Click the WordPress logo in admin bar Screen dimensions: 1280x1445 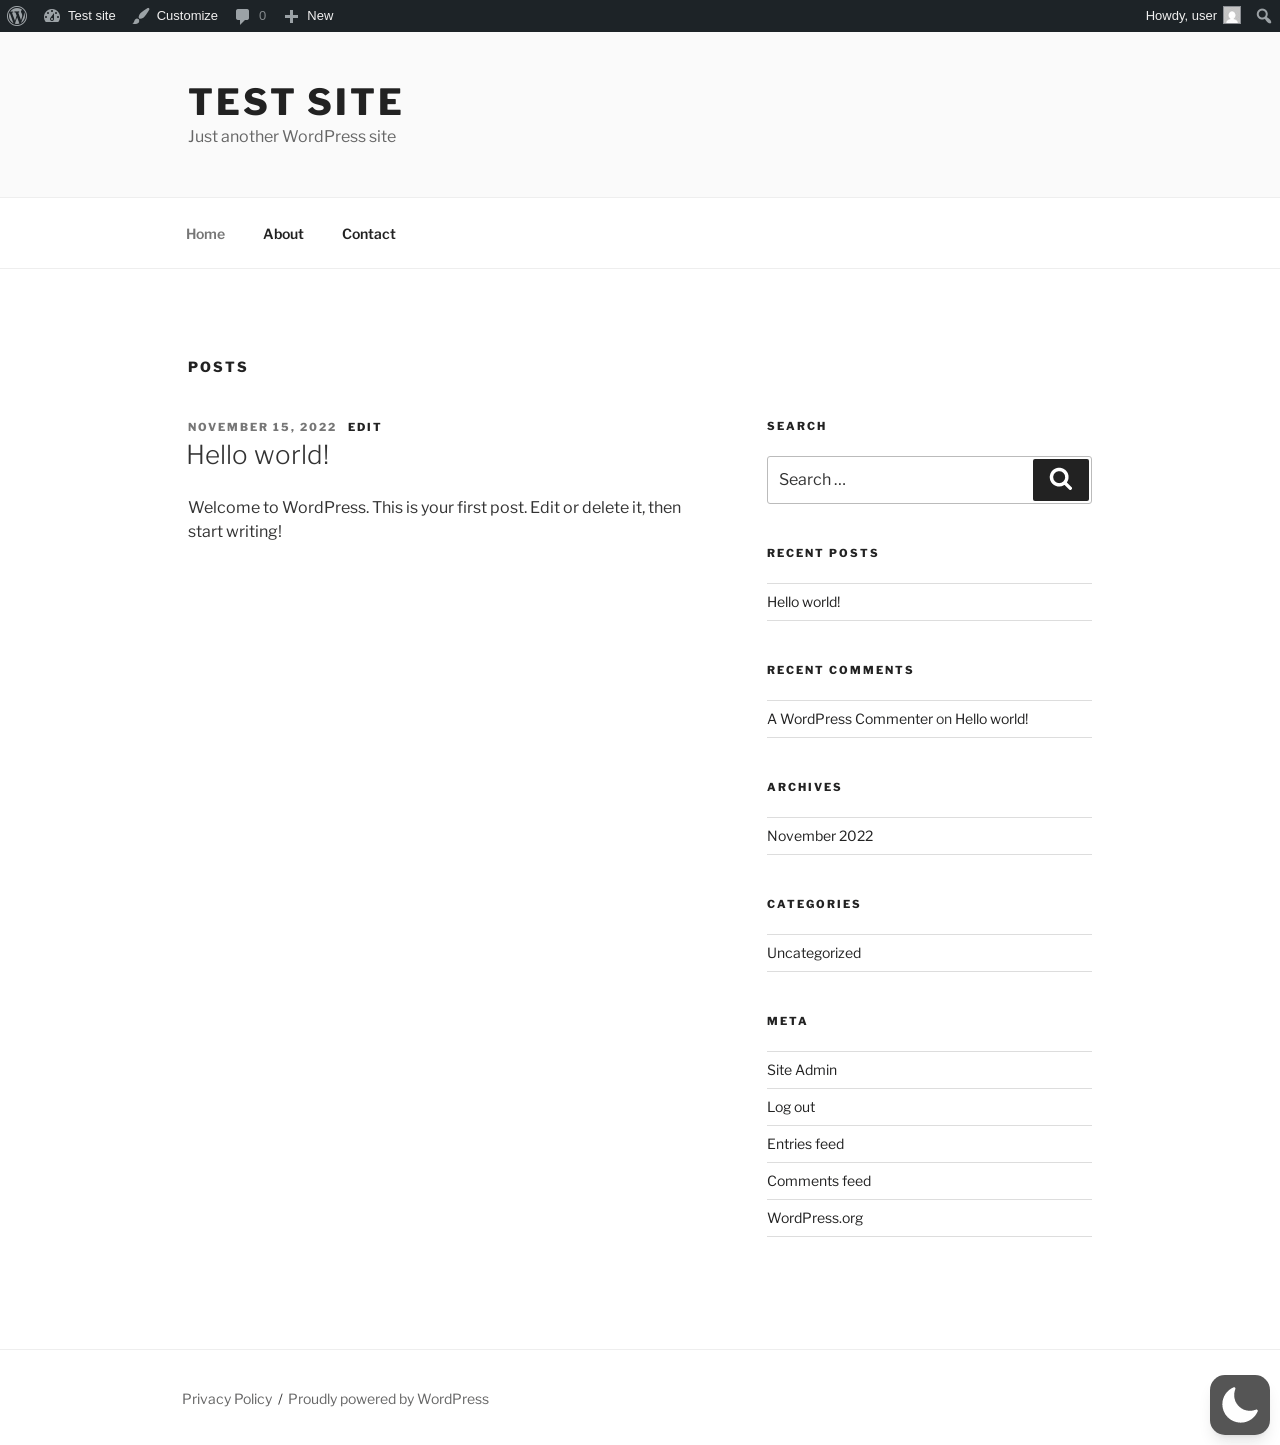pos(17,16)
